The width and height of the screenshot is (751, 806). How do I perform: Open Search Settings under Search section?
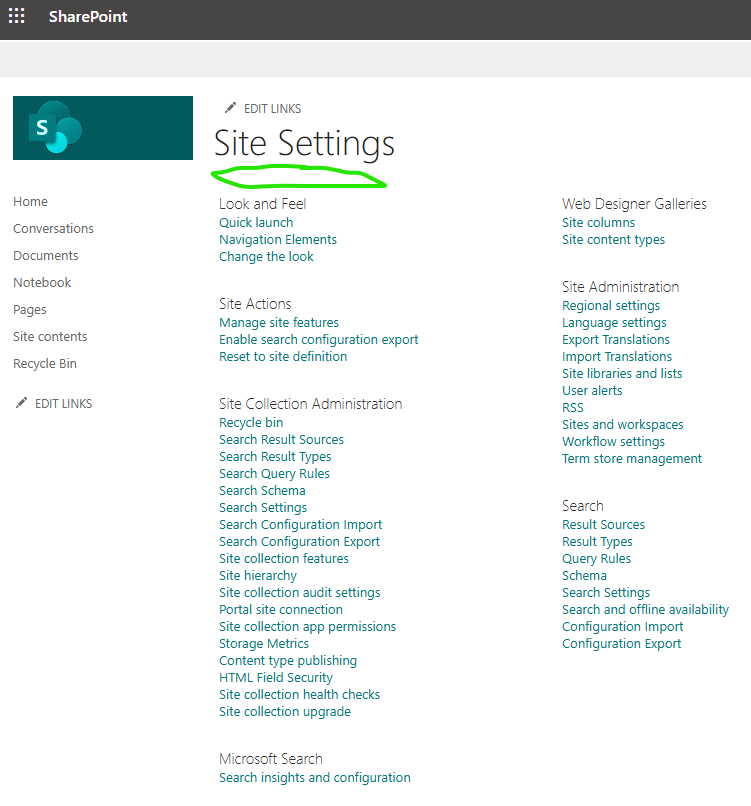[x=606, y=592]
